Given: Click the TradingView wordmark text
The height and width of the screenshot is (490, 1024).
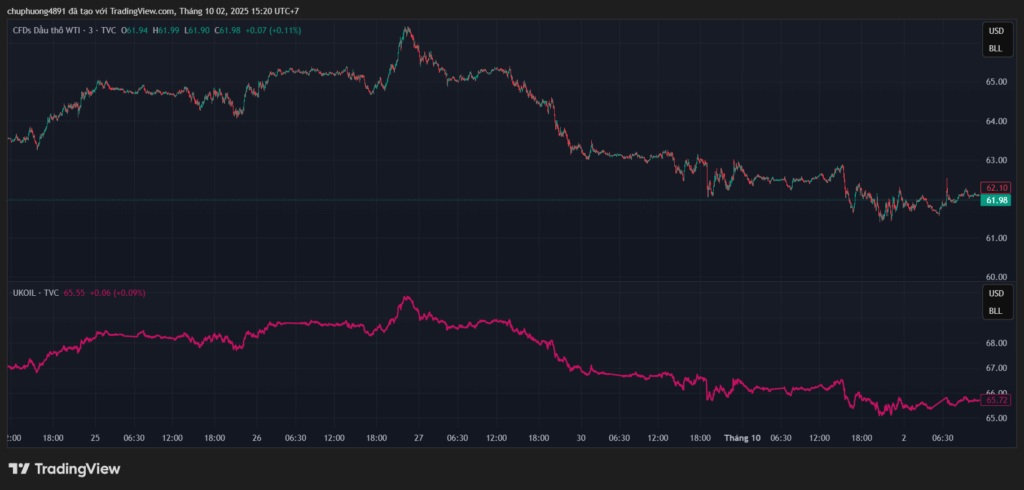Looking at the screenshot, I should (x=77, y=468).
